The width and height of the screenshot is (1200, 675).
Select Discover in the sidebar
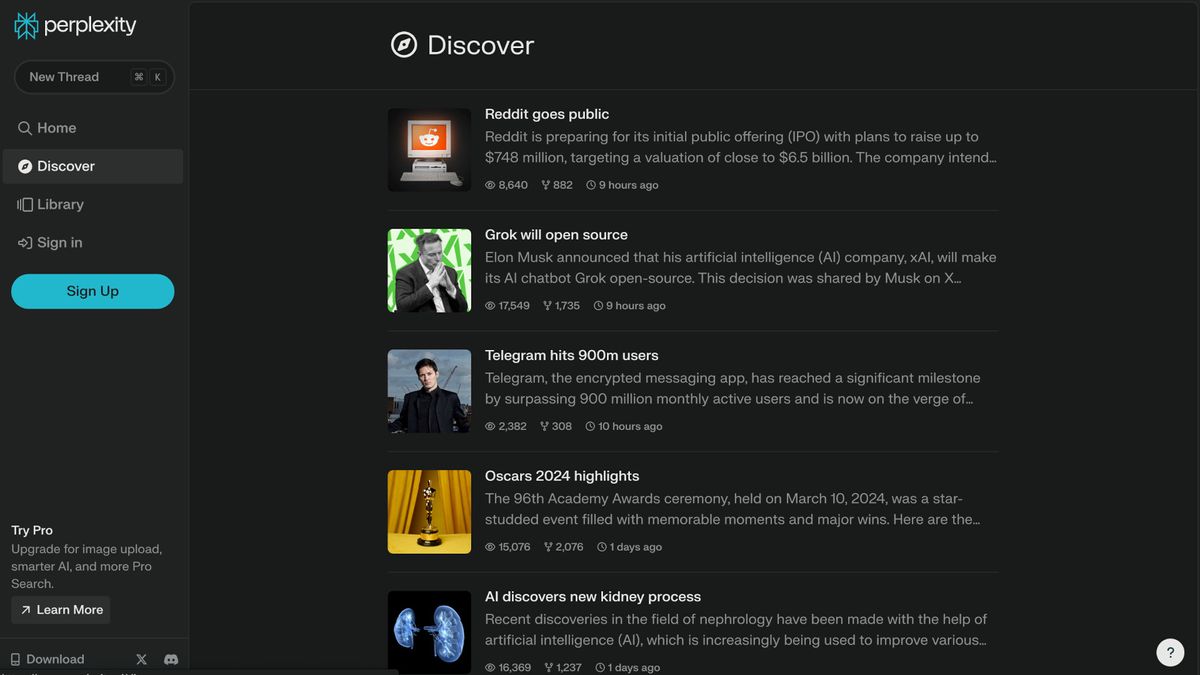[66, 166]
